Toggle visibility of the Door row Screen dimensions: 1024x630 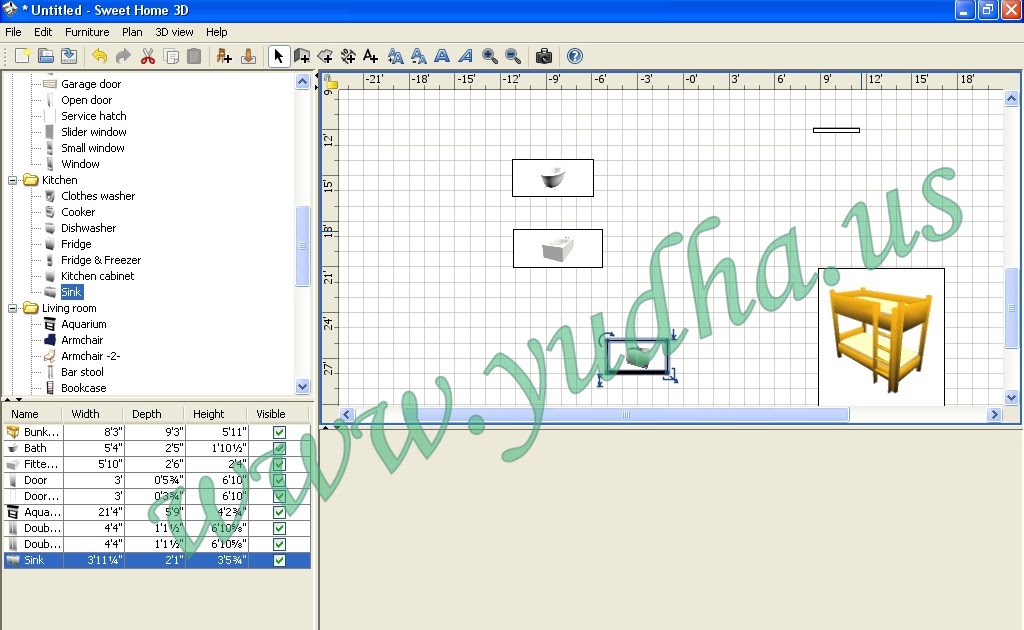click(280, 480)
